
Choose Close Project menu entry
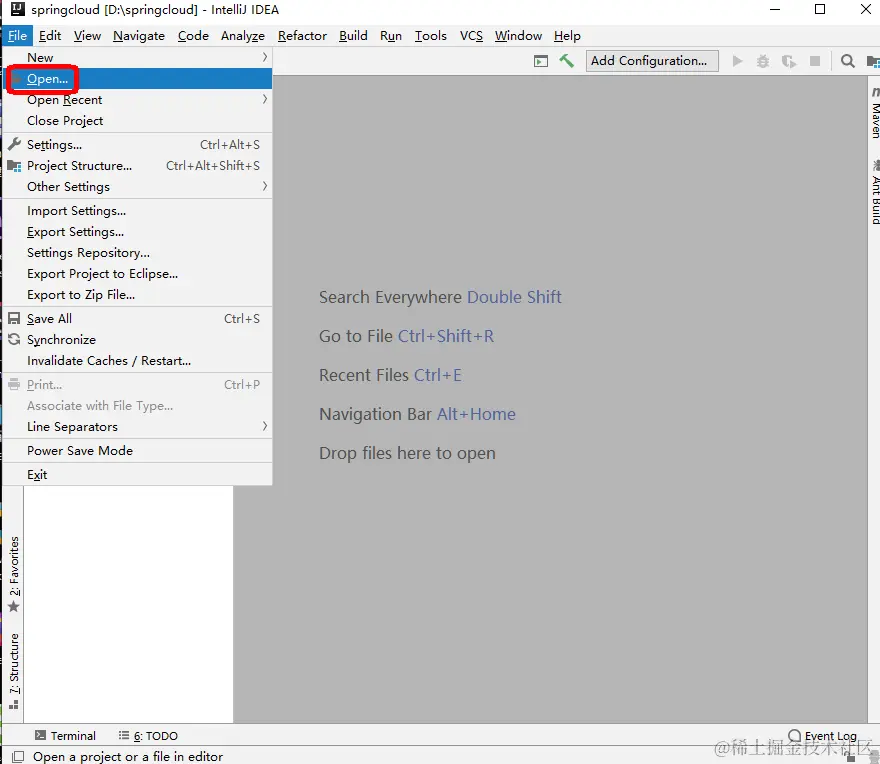(138, 121)
